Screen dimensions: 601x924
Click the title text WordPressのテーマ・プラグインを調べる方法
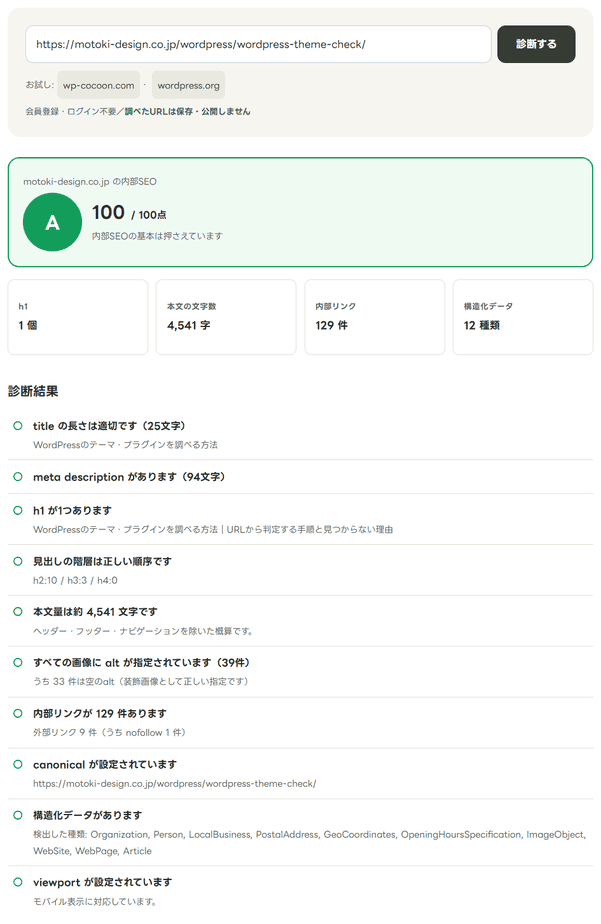click(126, 445)
